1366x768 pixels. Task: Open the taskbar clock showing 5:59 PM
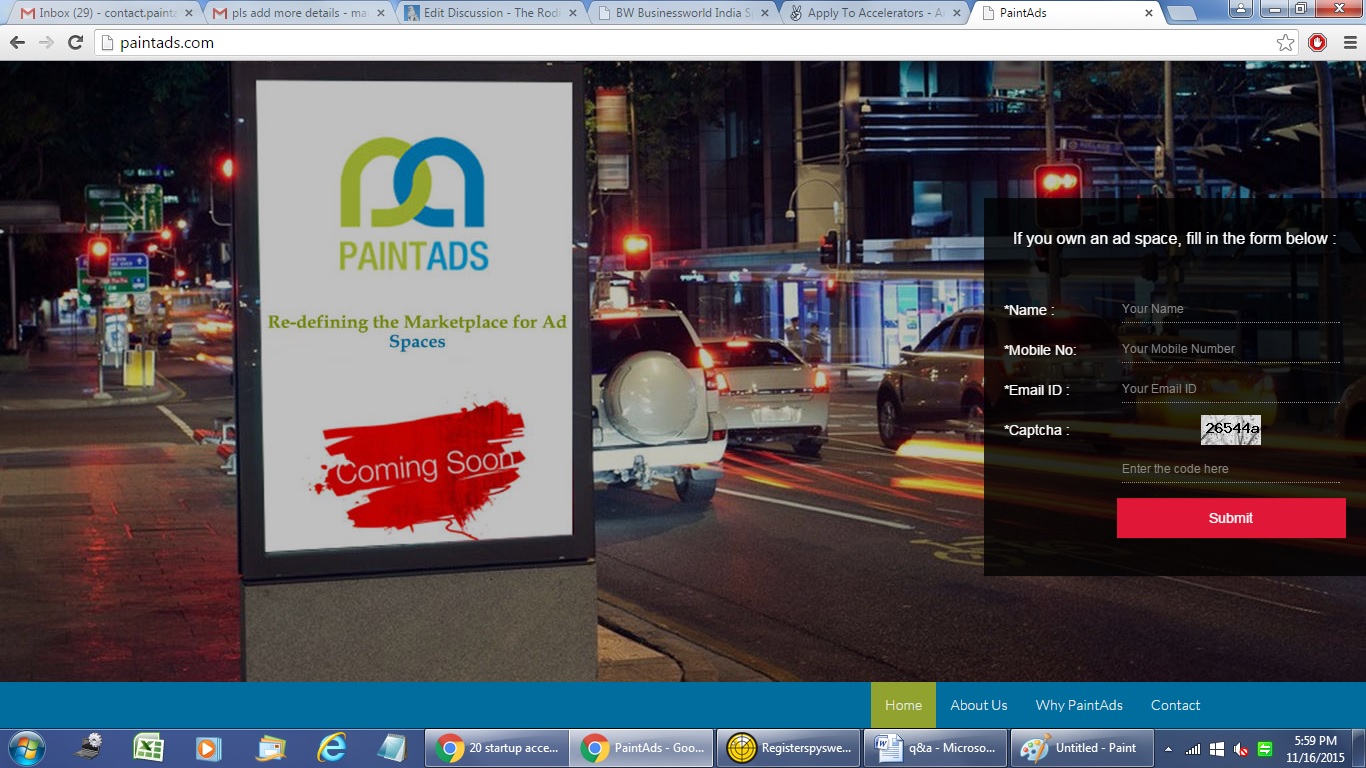coord(1315,749)
